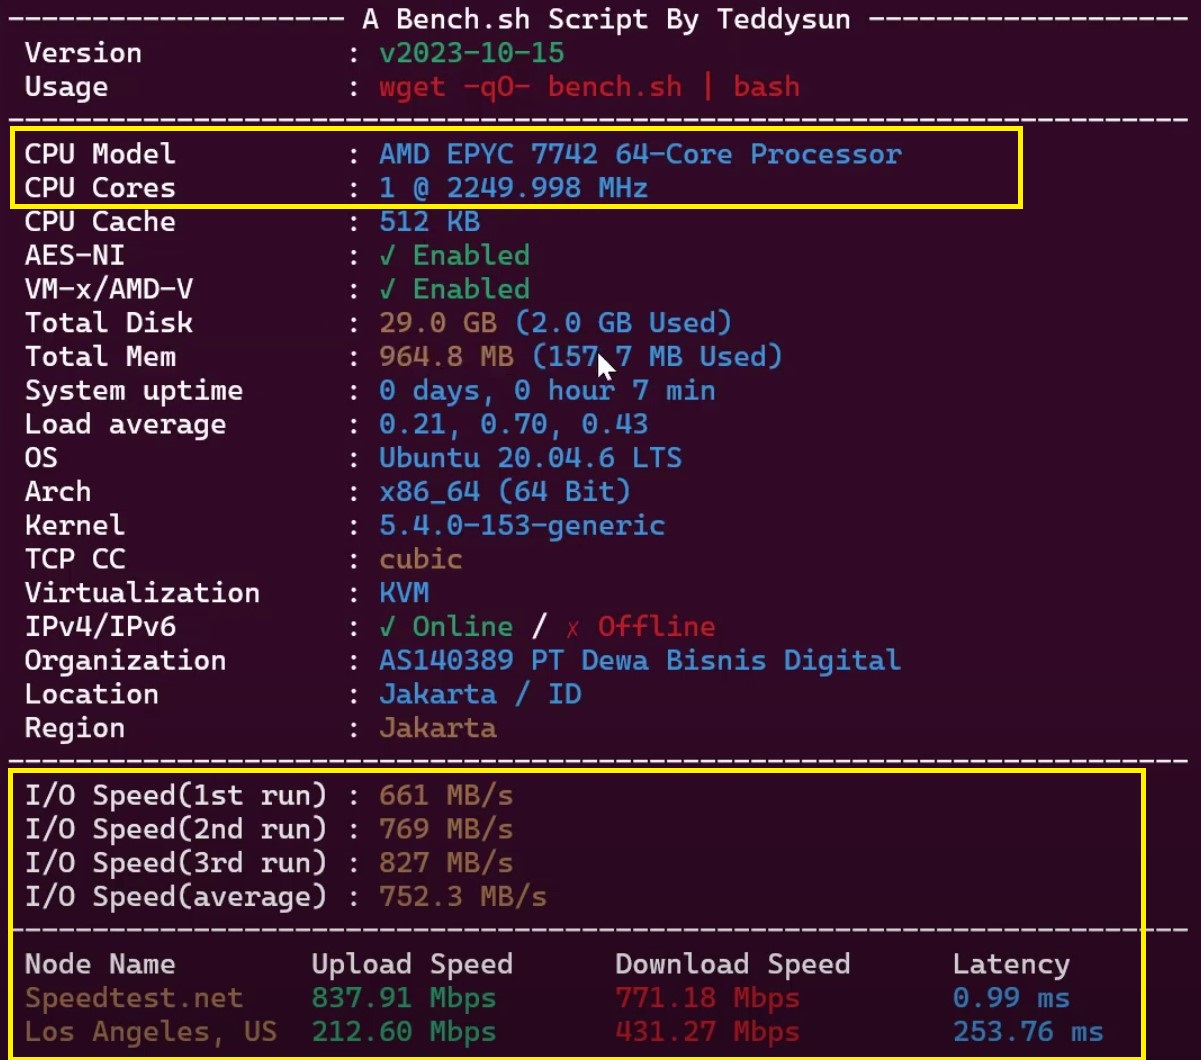Click the Kernel 5.4.0-153-generic value
The width and height of the screenshot is (1201, 1060).
pyautogui.click(x=521, y=525)
